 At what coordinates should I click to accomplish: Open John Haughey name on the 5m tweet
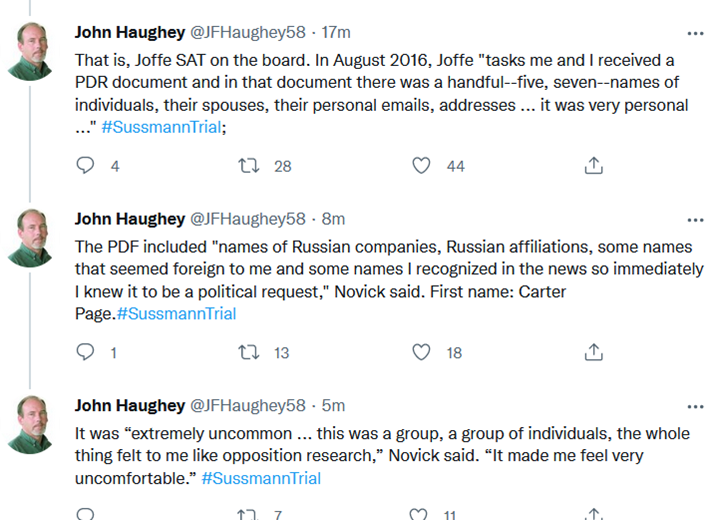130,406
